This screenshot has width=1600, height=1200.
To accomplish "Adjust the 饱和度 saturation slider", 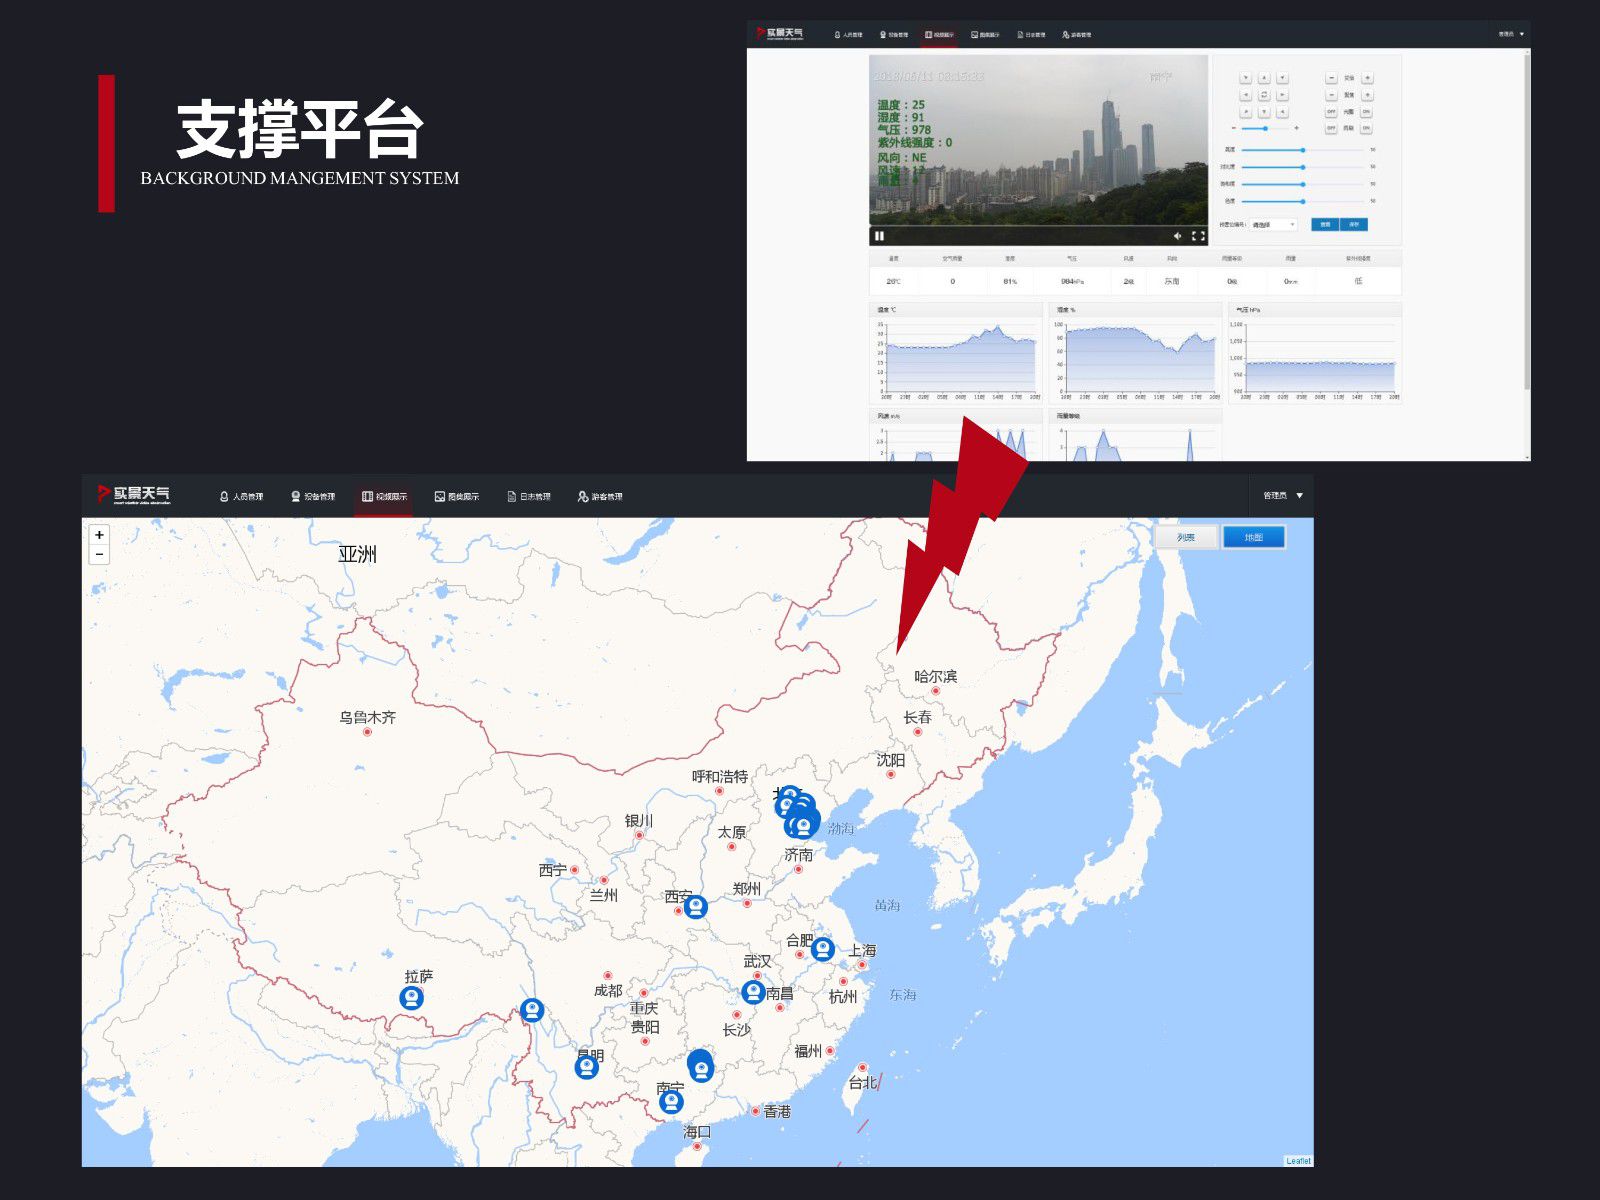I will 1303,184.
